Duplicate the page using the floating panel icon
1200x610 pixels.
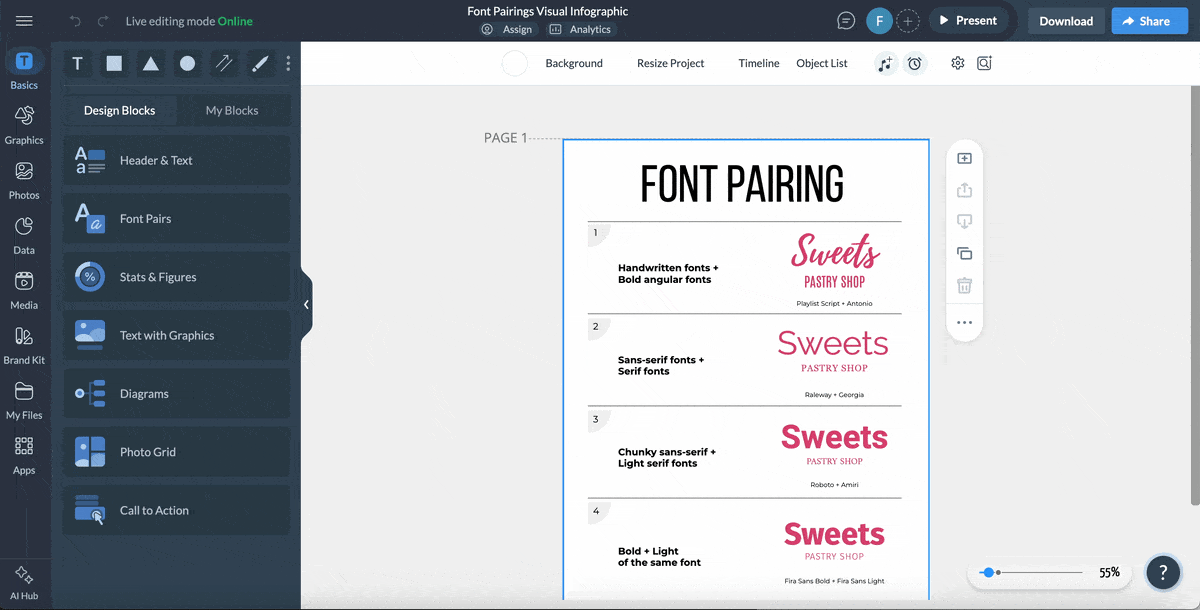(964, 253)
